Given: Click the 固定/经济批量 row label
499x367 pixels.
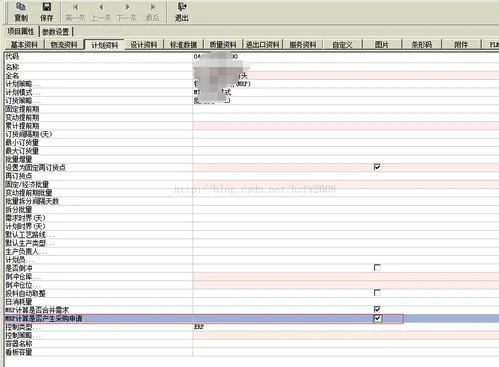Looking at the screenshot, I should 27,184.
